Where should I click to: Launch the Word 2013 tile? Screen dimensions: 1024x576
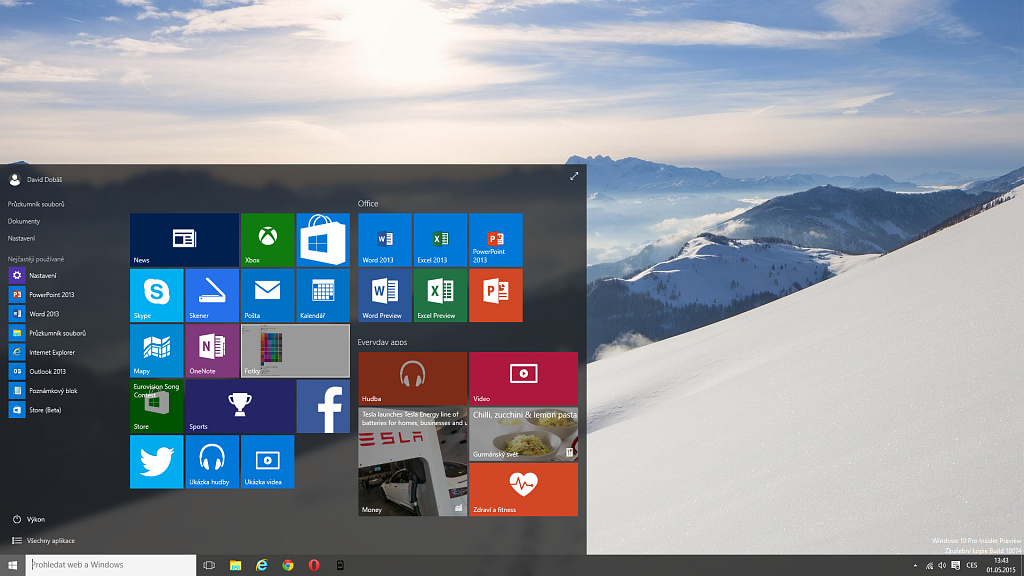point(385,240)
